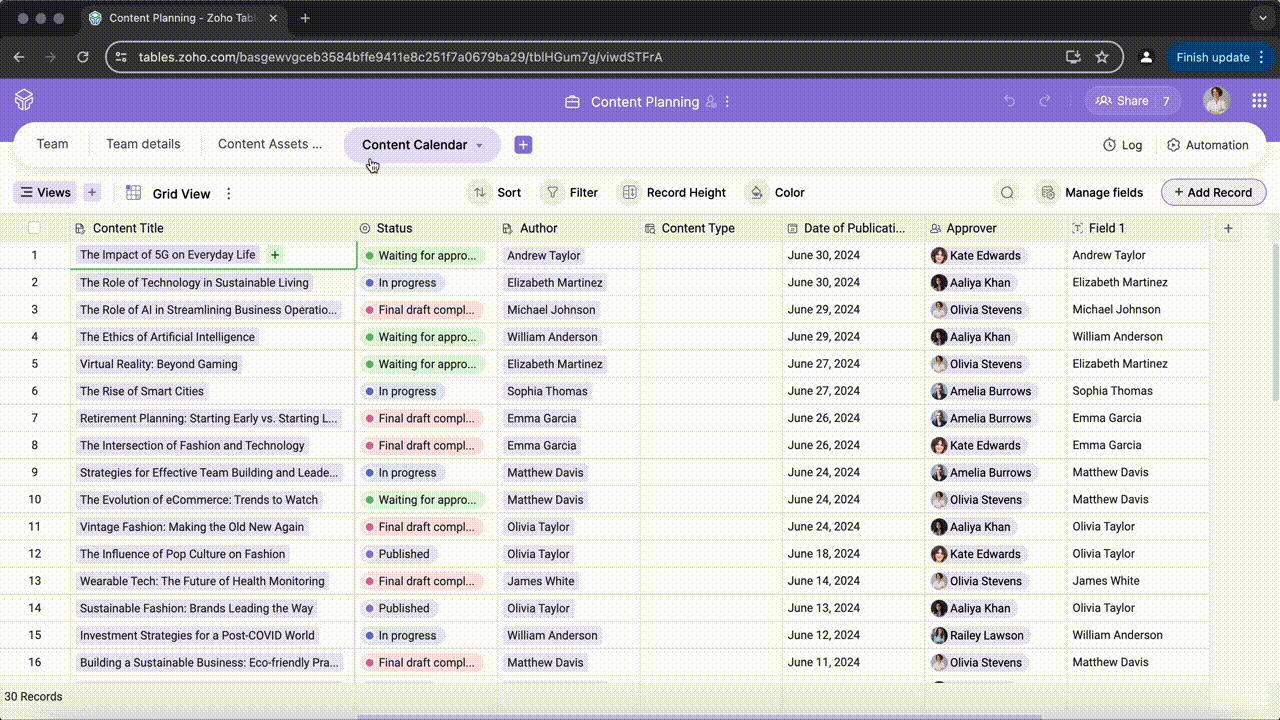
Task: Switch to the Team details tab
Action: tap(143, 144)
